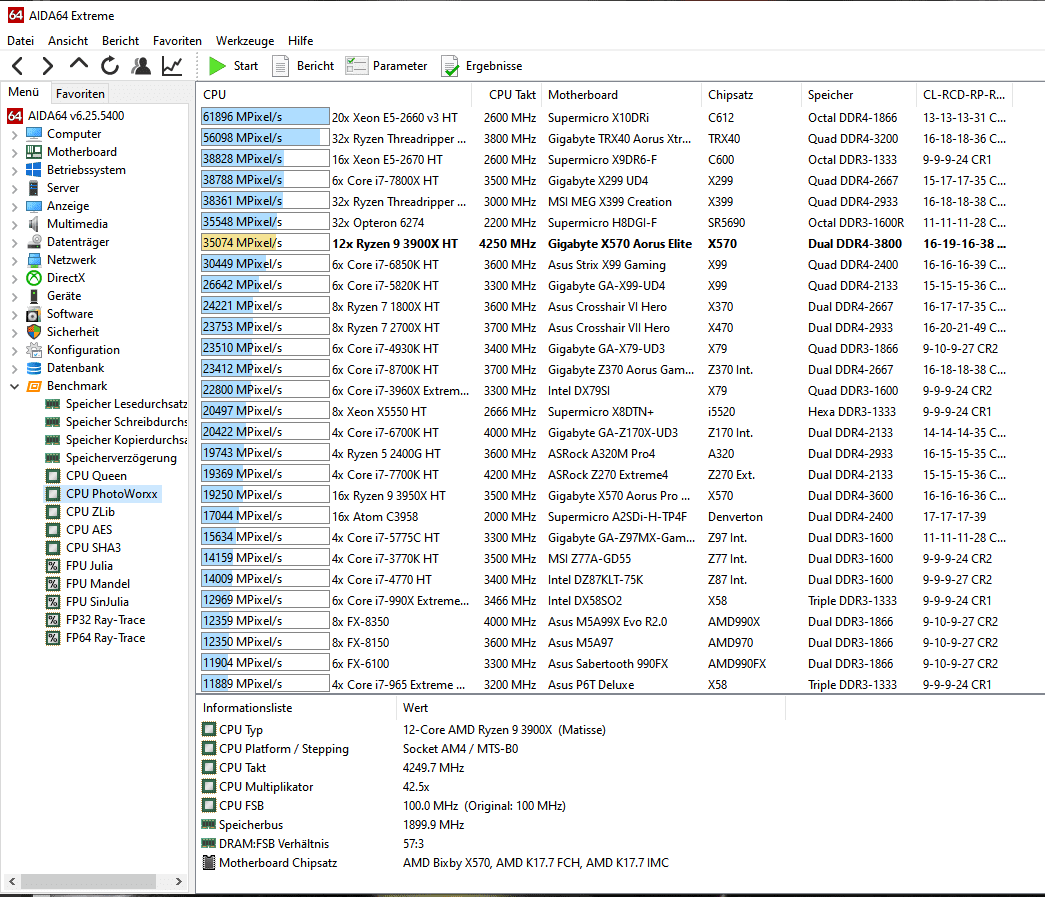Select the Motherboard tree icon
1045x897 pixels.
[x=34, y=152]
